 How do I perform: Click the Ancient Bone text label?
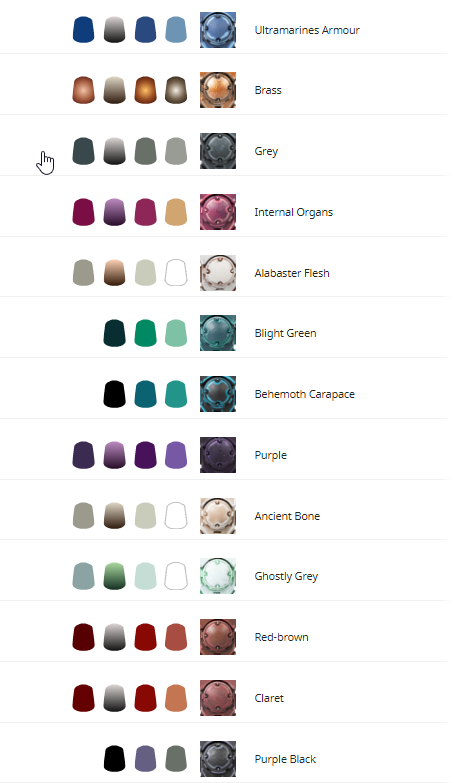point(287,516)
